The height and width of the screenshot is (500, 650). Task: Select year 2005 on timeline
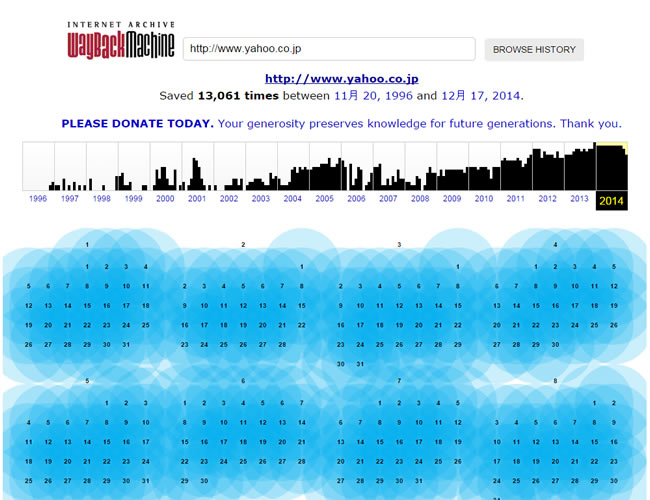(325, 199)
